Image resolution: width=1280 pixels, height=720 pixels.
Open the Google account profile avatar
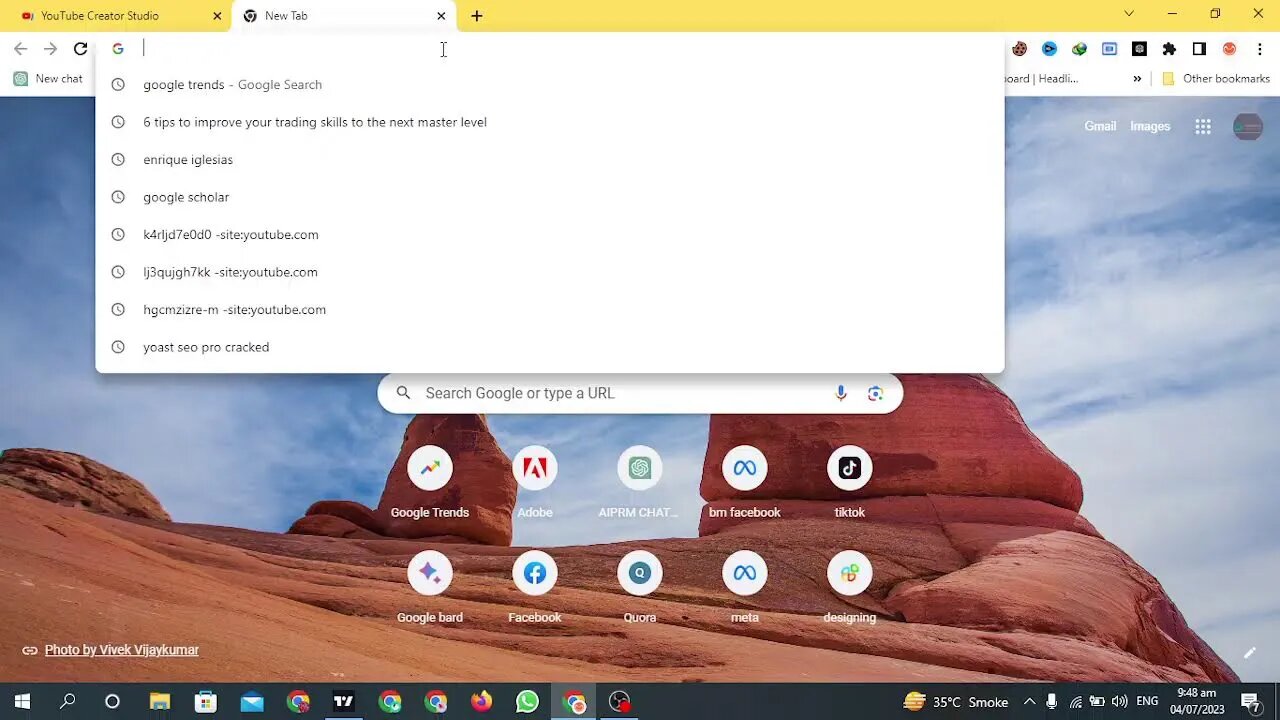tap(1248, 126)
